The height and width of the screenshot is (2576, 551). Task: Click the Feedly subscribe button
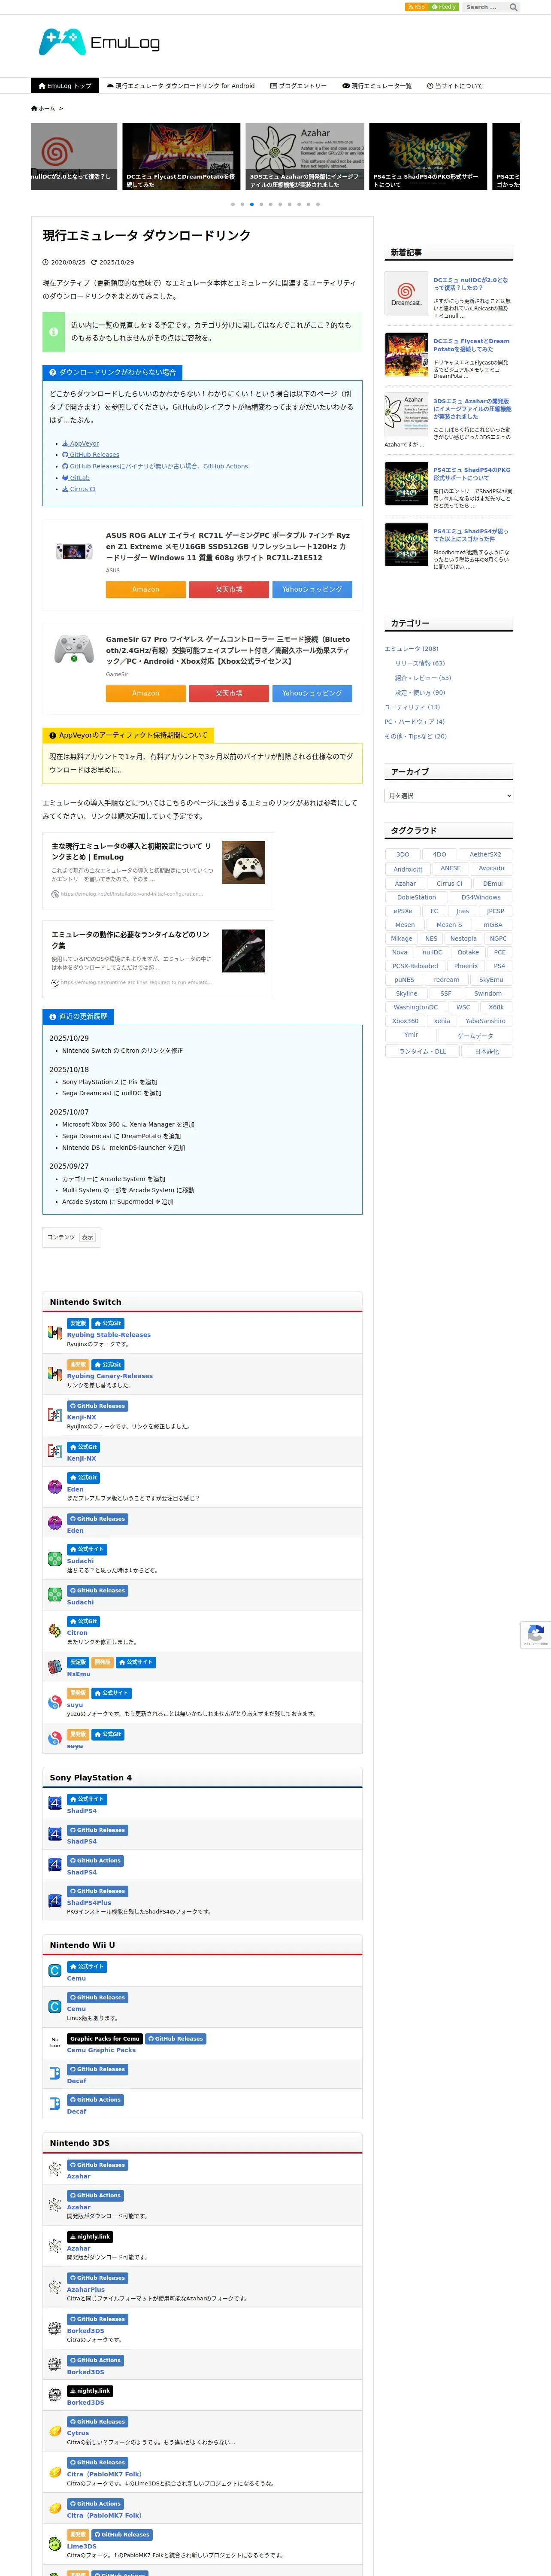click(x=444, y=7)
